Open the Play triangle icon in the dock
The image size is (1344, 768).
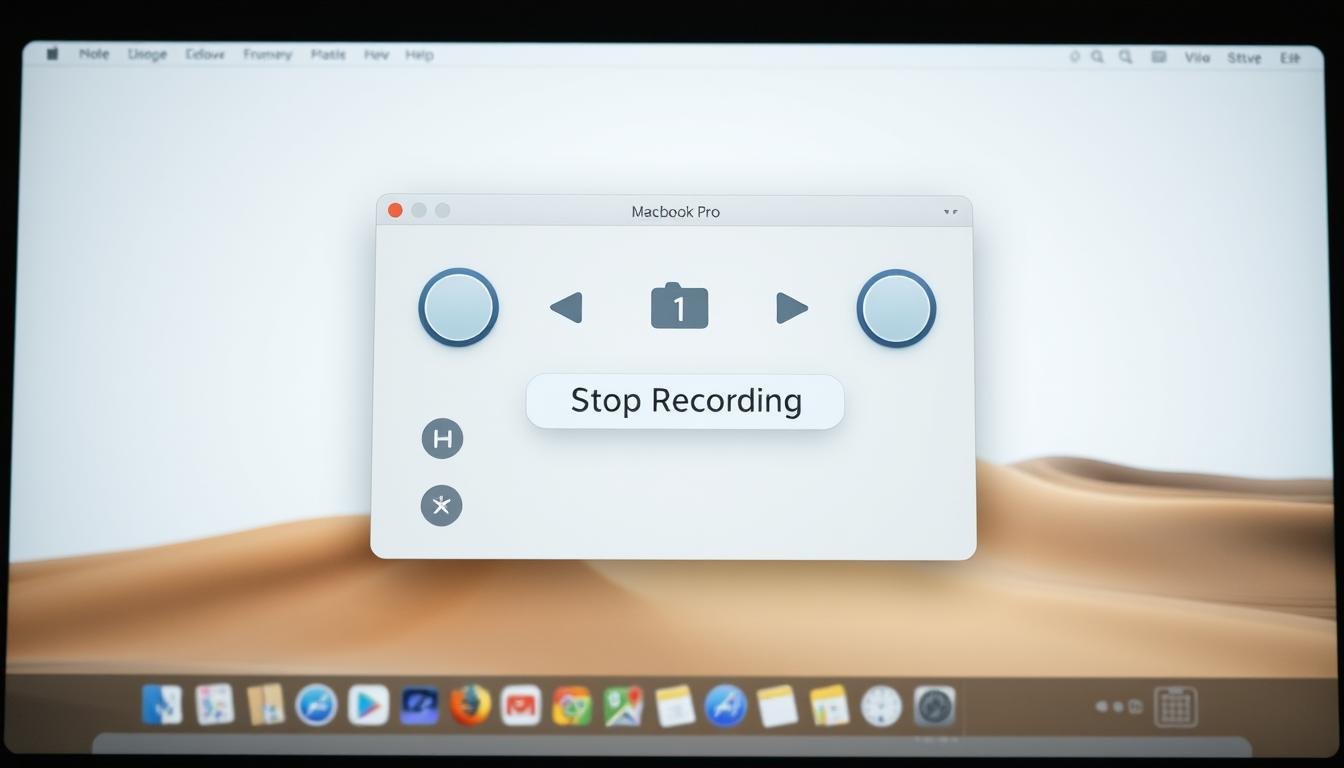pos(368,705)
